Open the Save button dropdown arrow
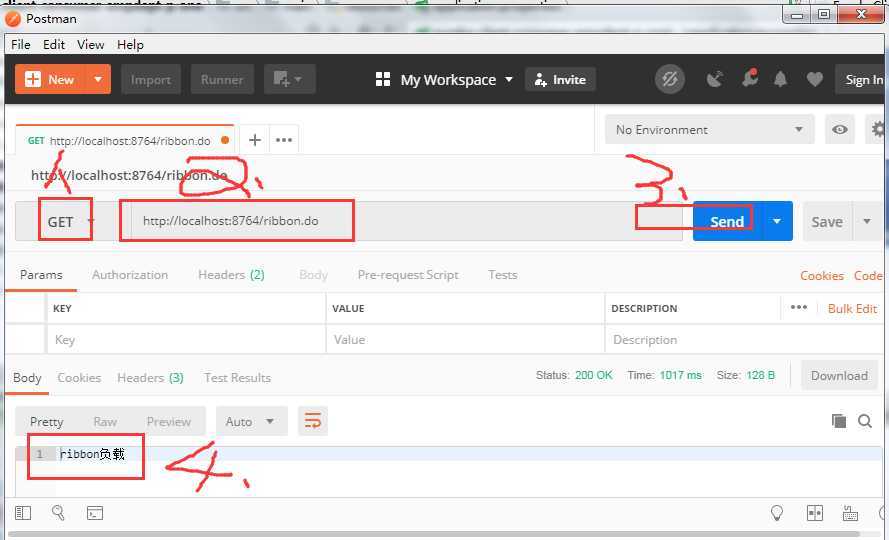Image resolution: width=889 pixels, height=540 pixels. (x=867, y=221)
